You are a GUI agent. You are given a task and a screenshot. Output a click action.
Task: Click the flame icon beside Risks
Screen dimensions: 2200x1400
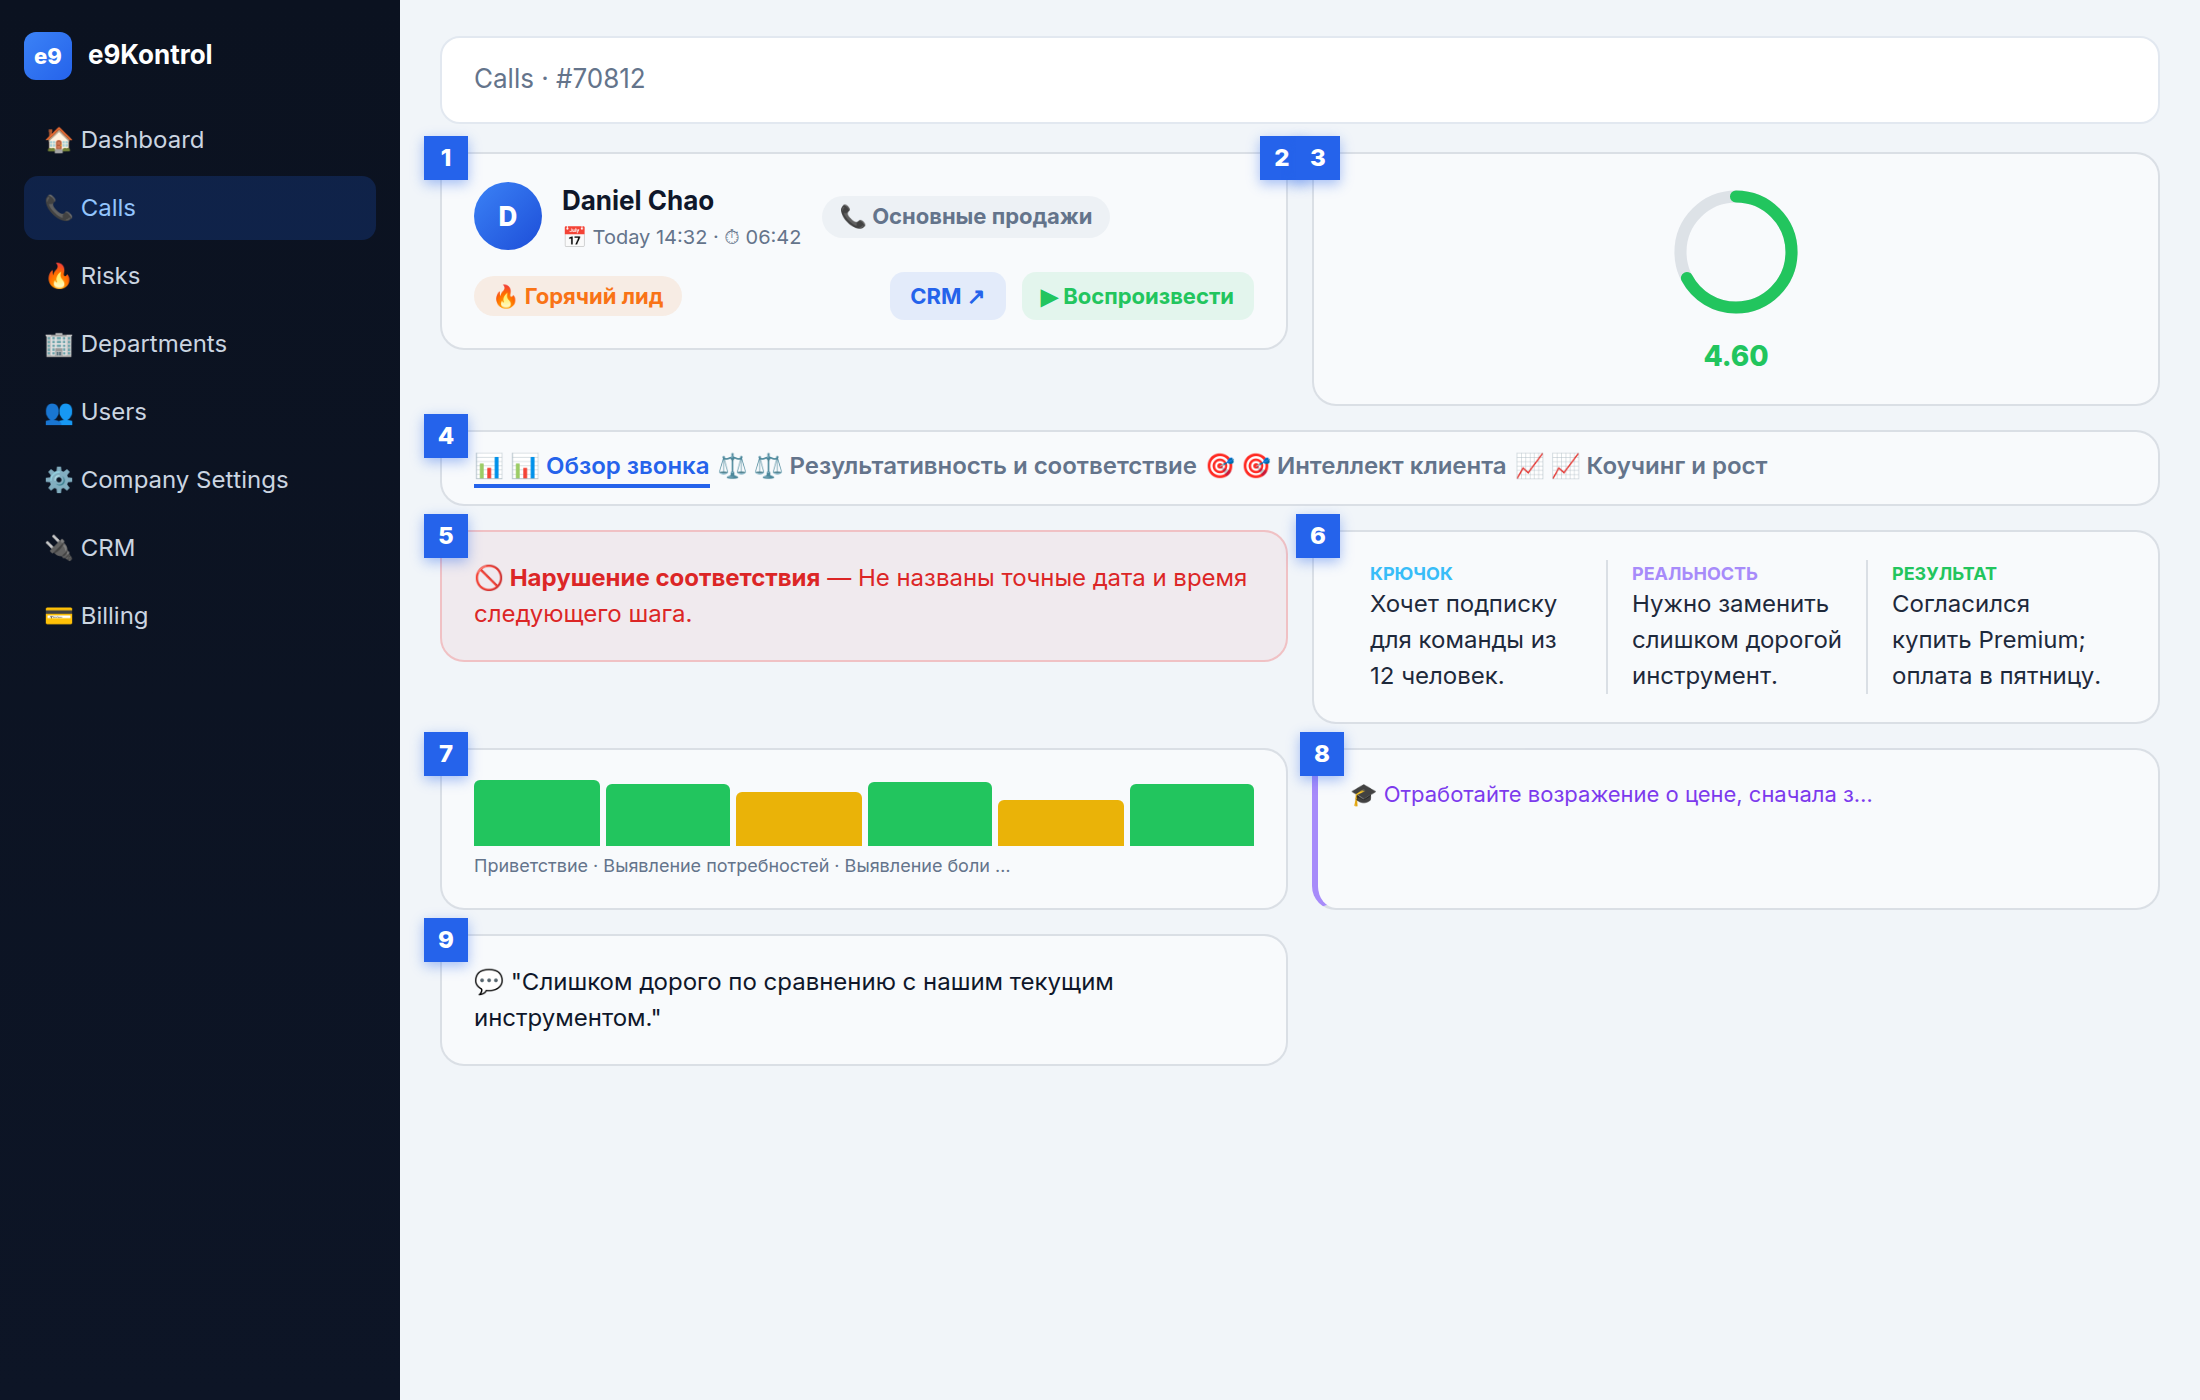59,276
